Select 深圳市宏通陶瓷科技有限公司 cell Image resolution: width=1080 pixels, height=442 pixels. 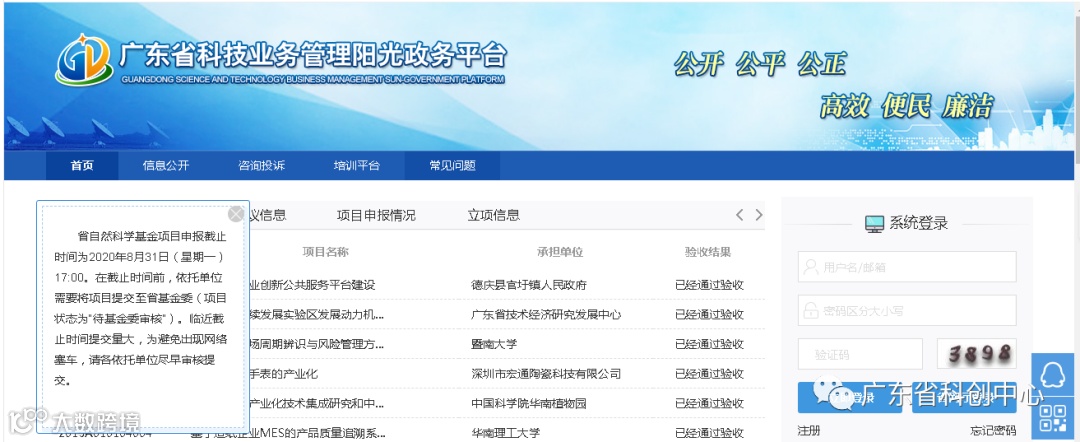pyautogui.click(x=546, y=374)
